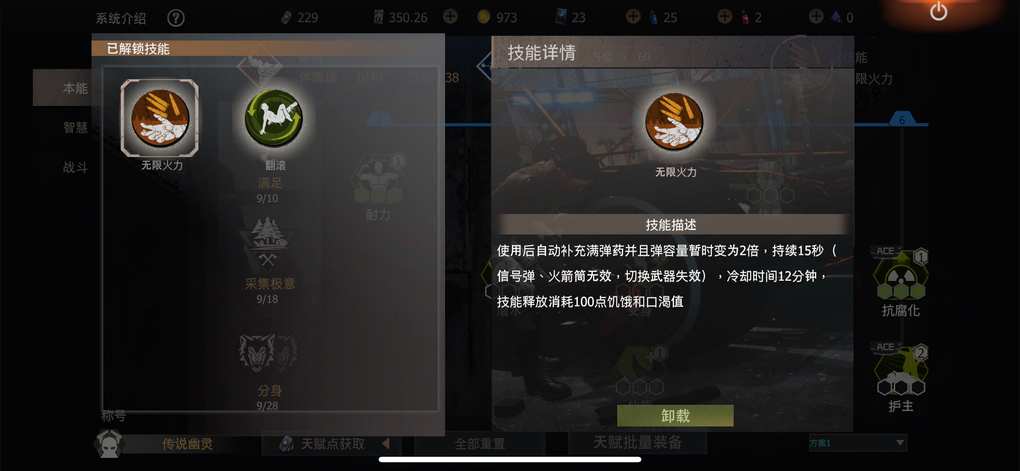Screen dimensions: 1020x471
Task: Click the 全部重置 reset all button
Action: pyautogui.click(x=479, y=444)
